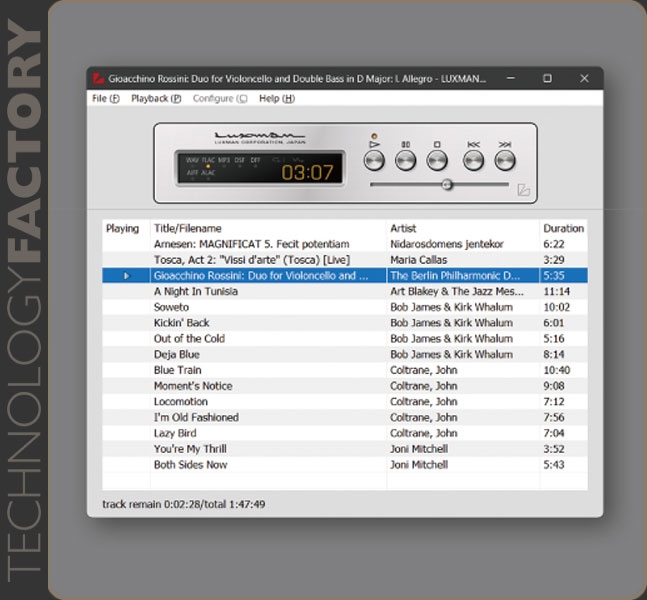
Task: Select the track Blue Train
Action: coord(345,370)
